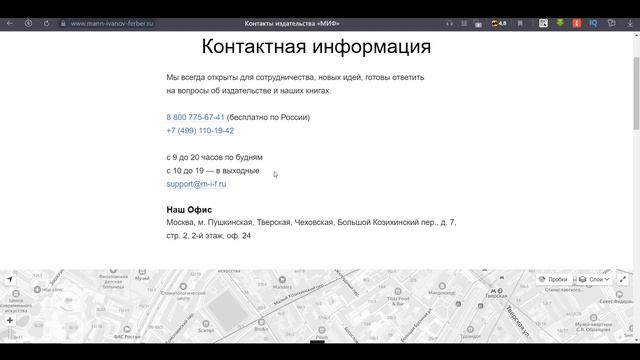Click the Тверская metro station marker on map
This screenshot has width=640, height=360.
(x=496, y=293)
